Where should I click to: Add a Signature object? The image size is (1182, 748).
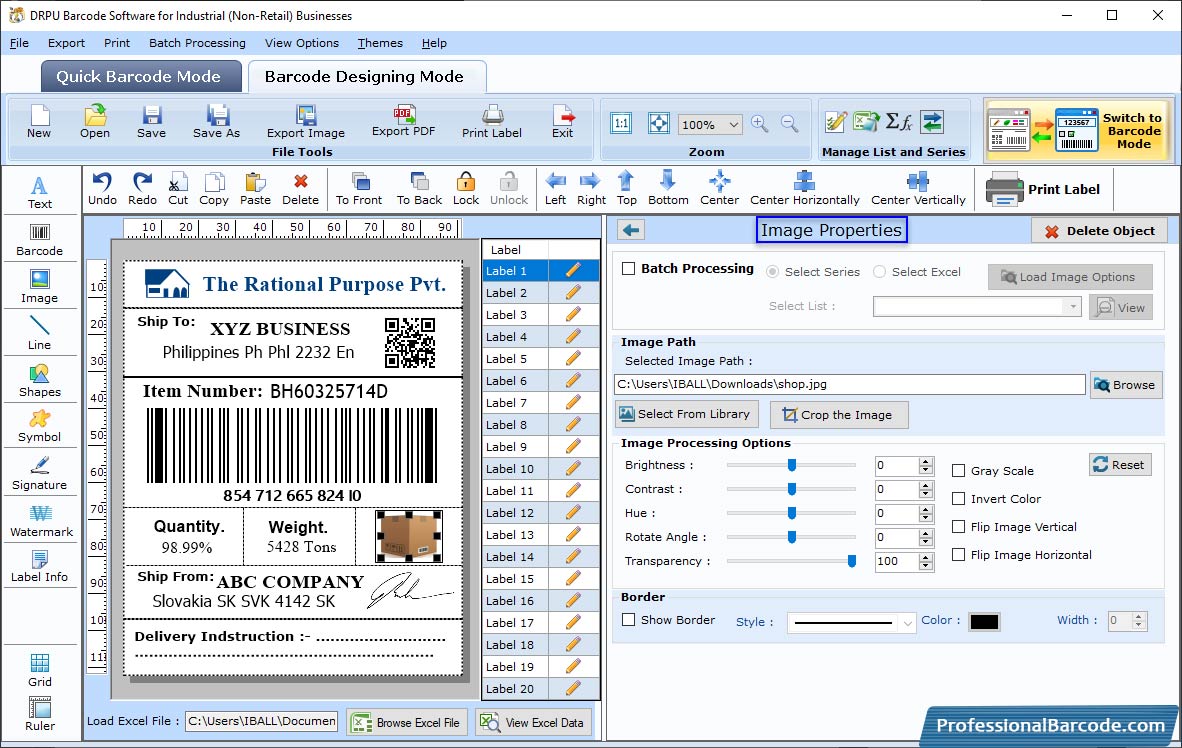click(x=39, y=474)
